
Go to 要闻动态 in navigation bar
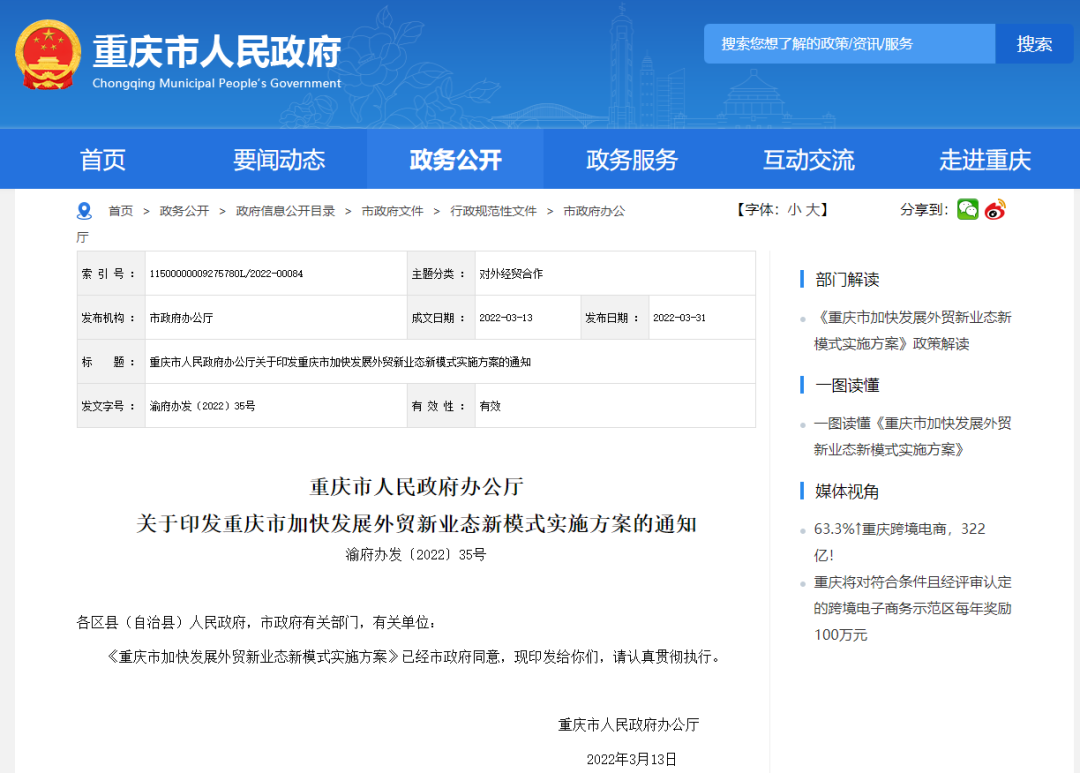279,160
